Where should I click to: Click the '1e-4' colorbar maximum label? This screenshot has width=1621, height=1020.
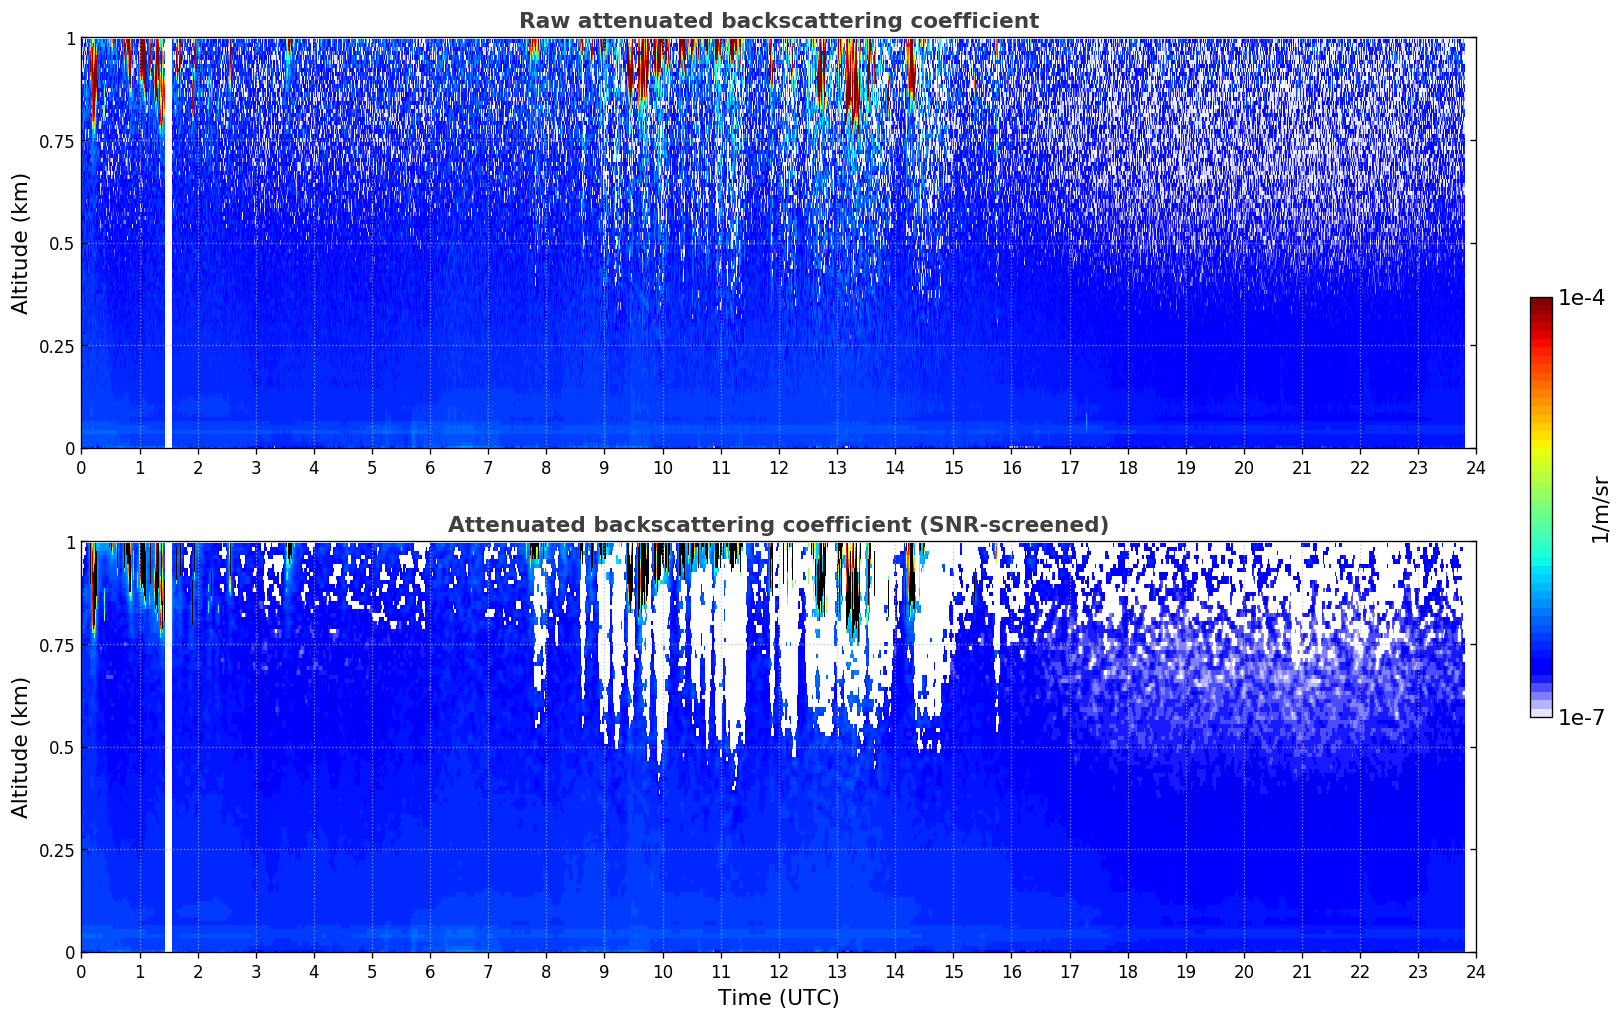coord(1581,298)
